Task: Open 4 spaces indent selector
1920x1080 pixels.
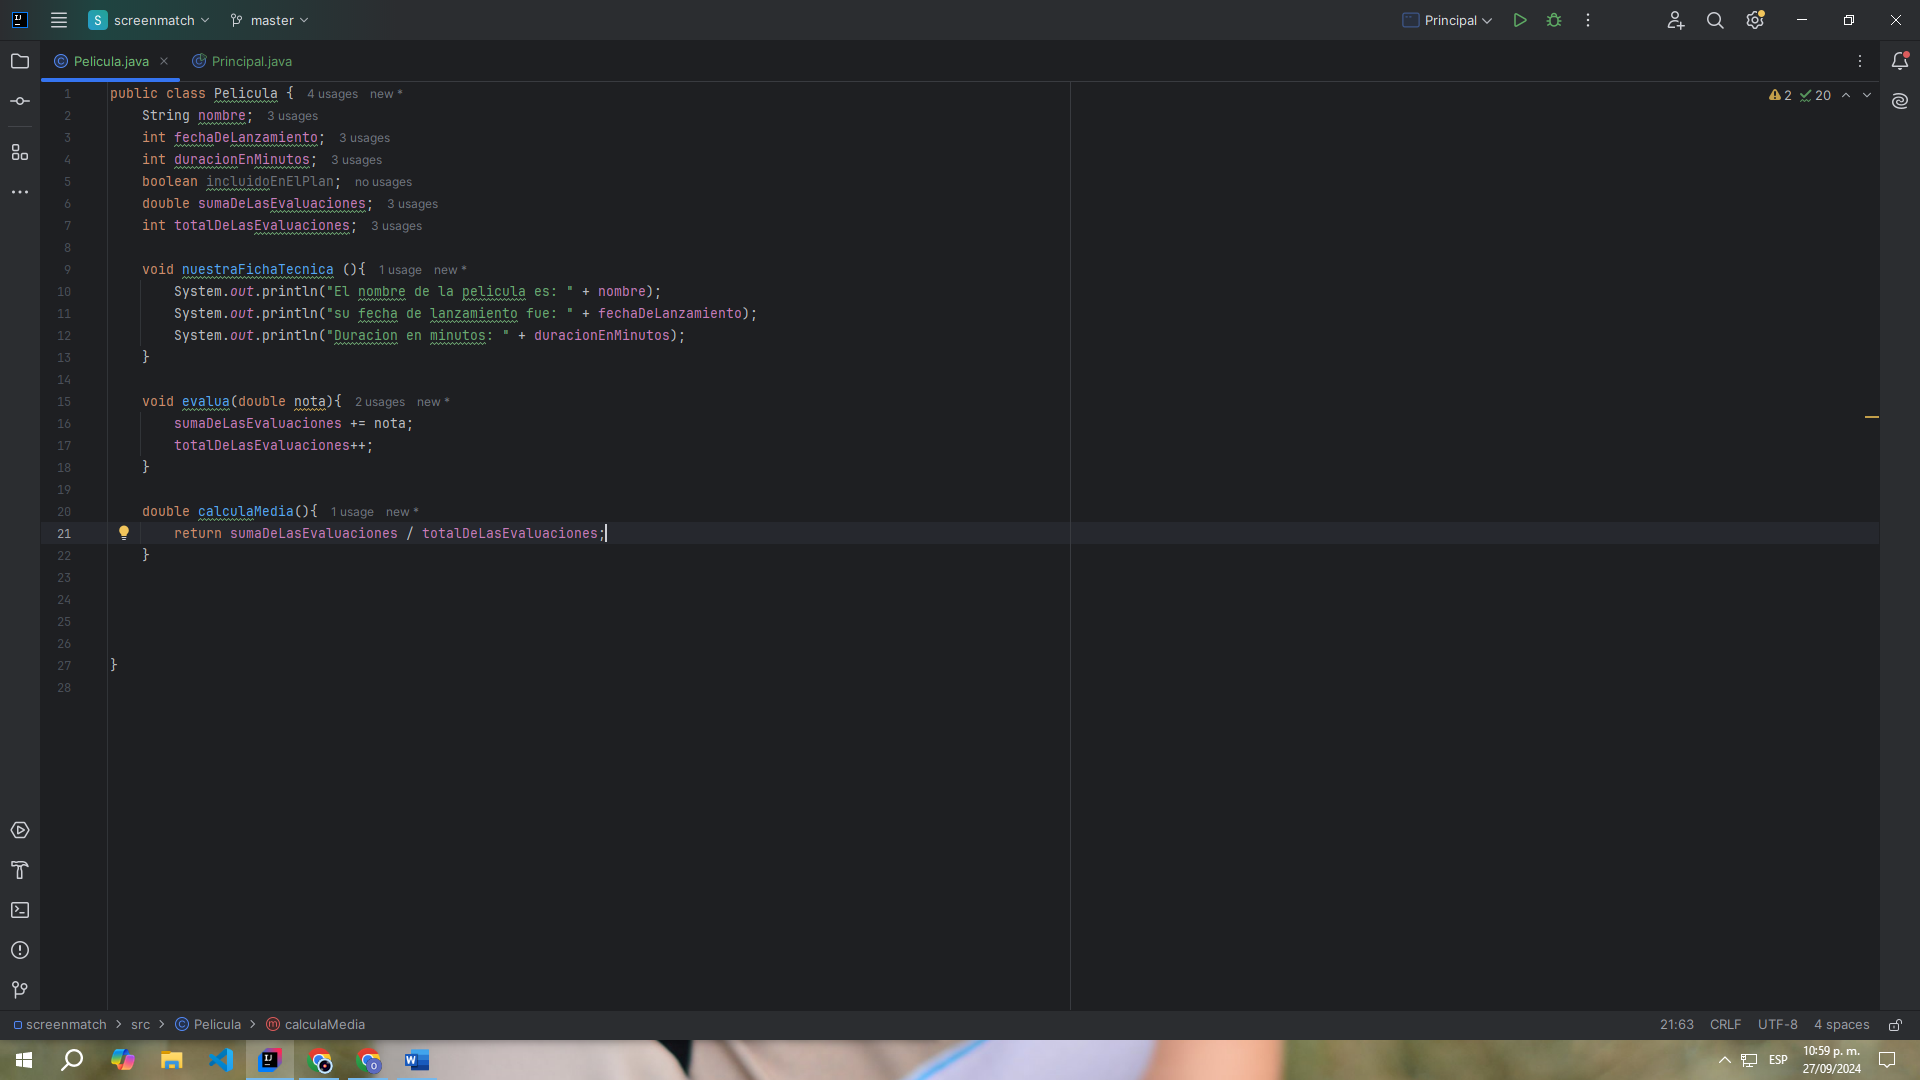Action: (x=1841, y=1025)
